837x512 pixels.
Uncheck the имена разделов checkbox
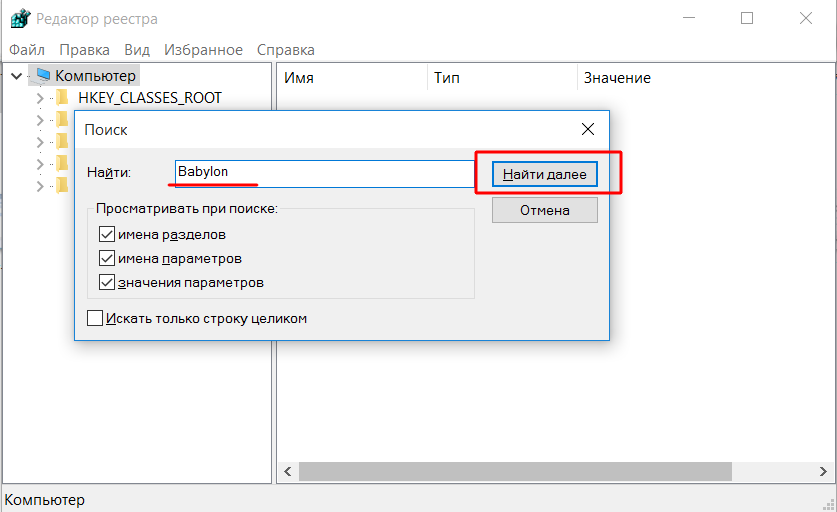[107, 234]
